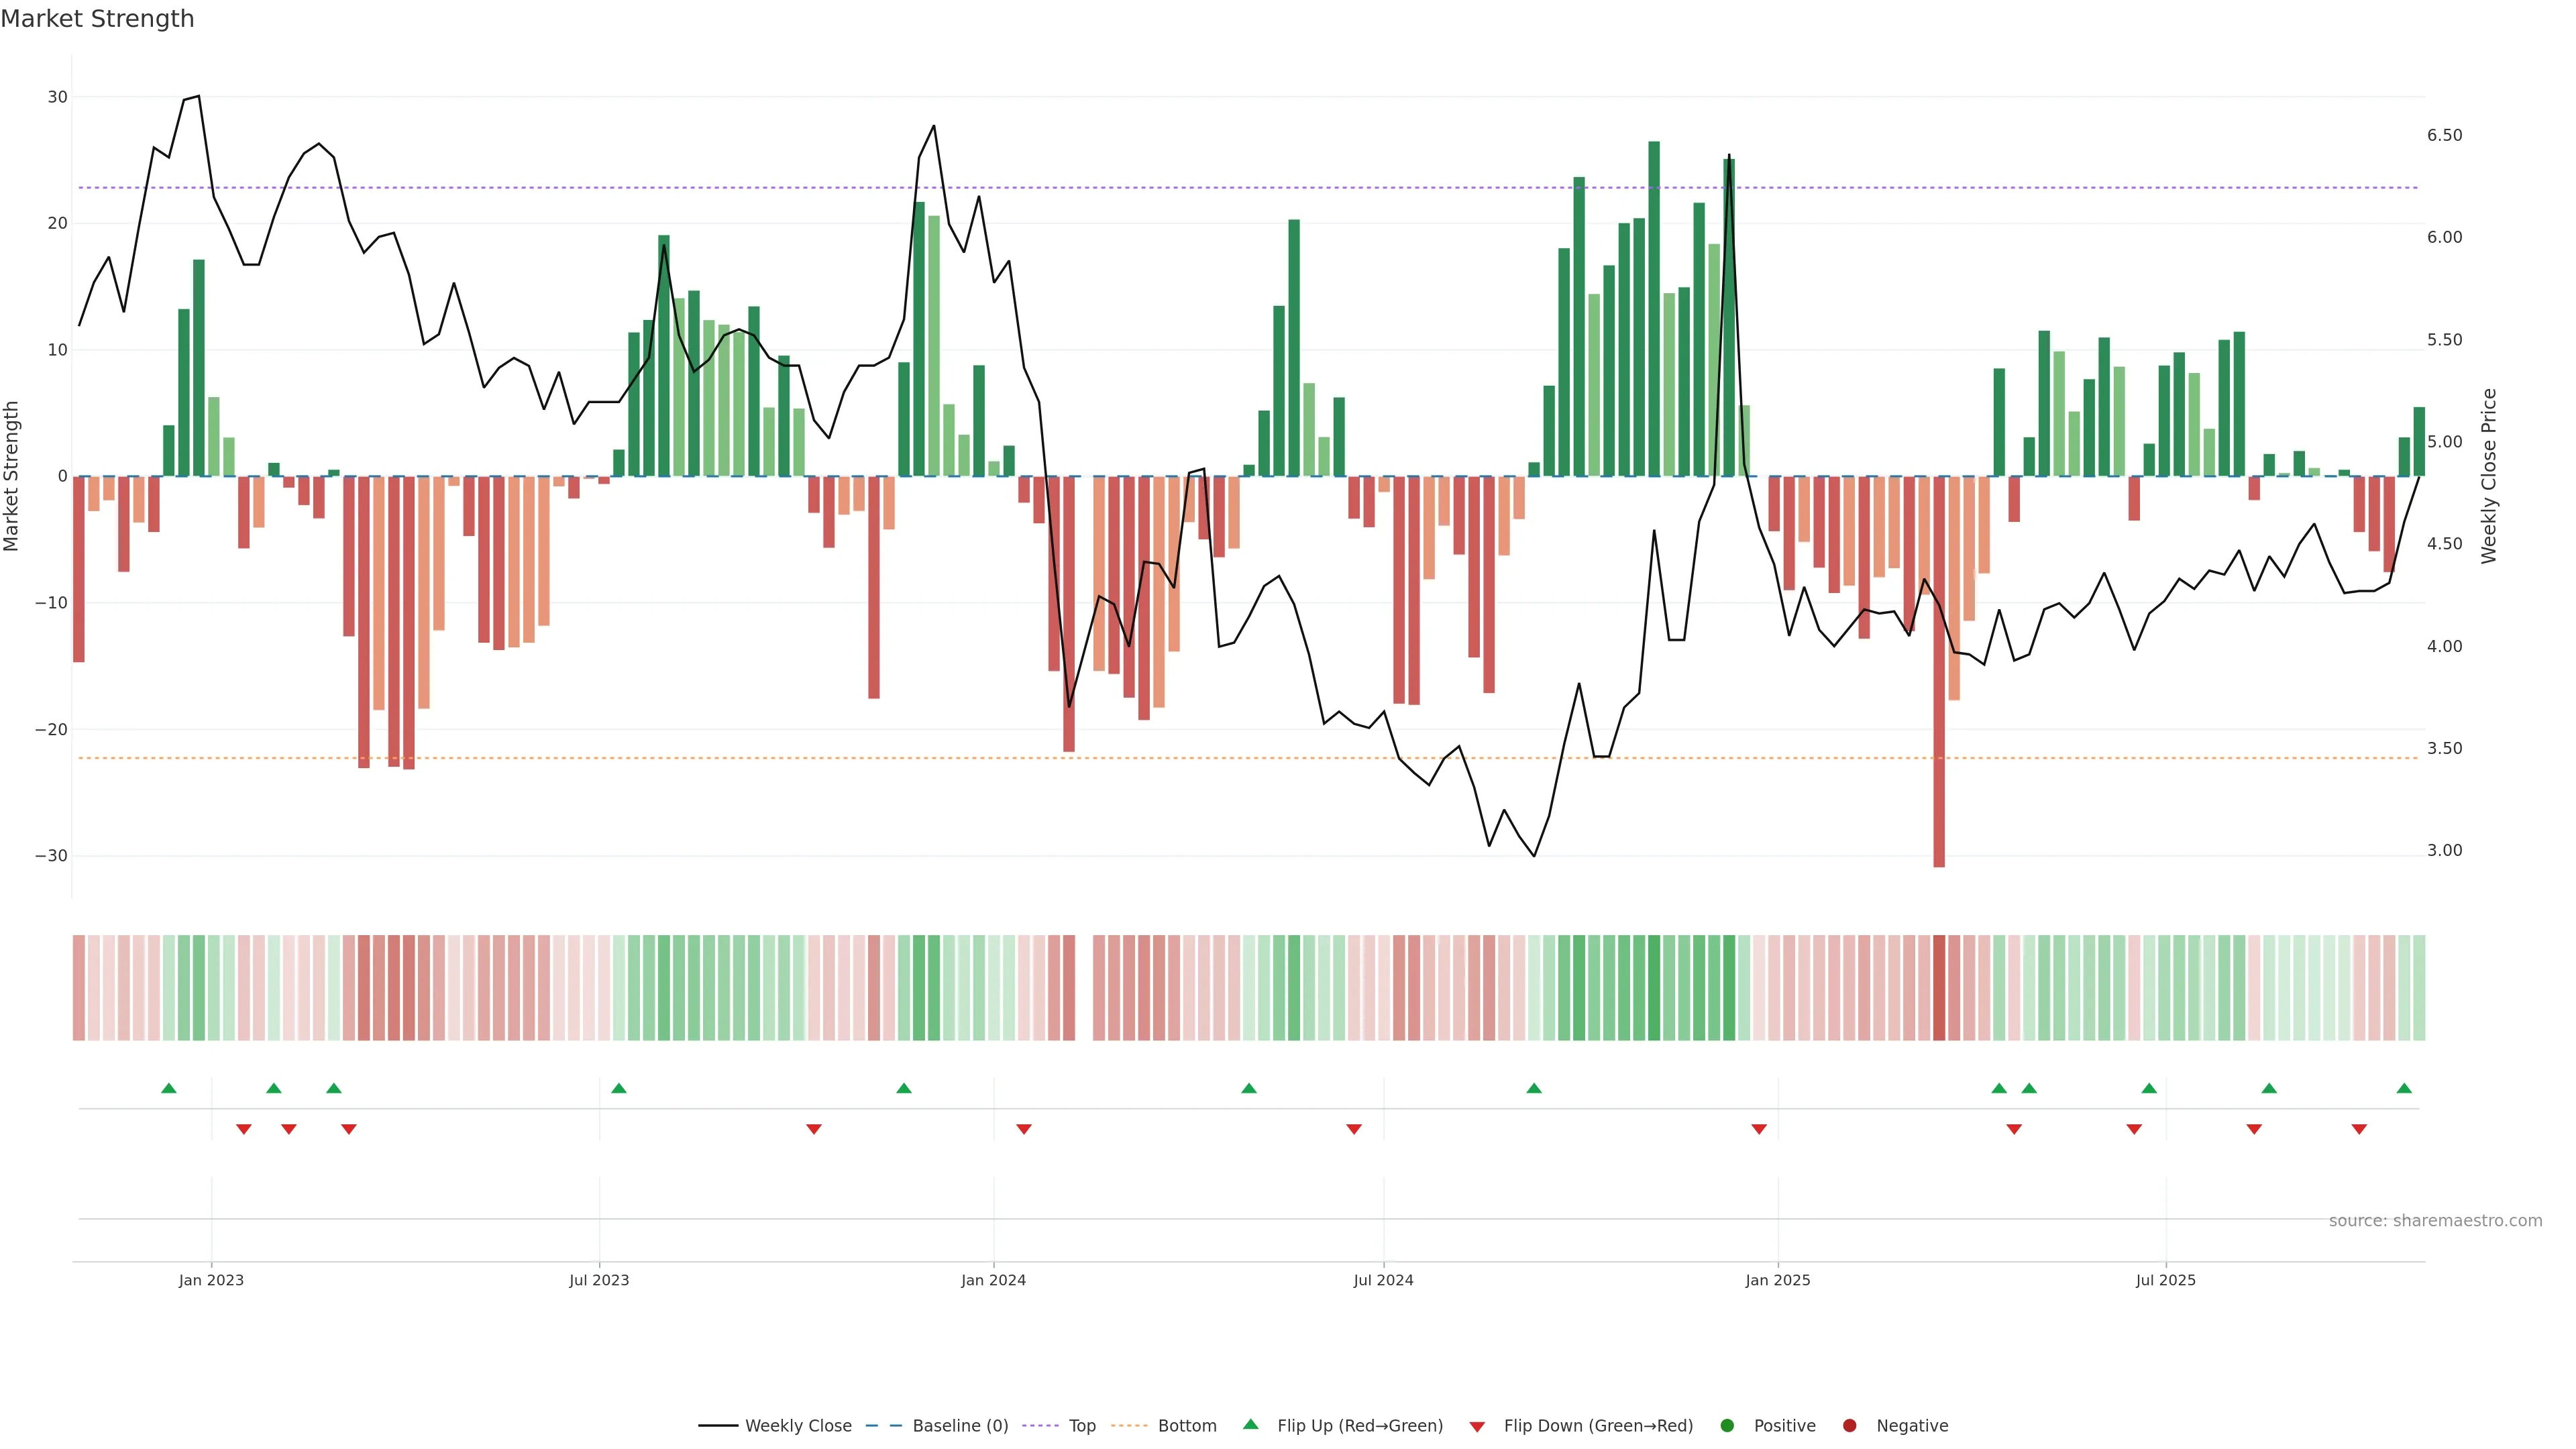Click the Jul 2025 x-axis label

tap(2165, 1280)
